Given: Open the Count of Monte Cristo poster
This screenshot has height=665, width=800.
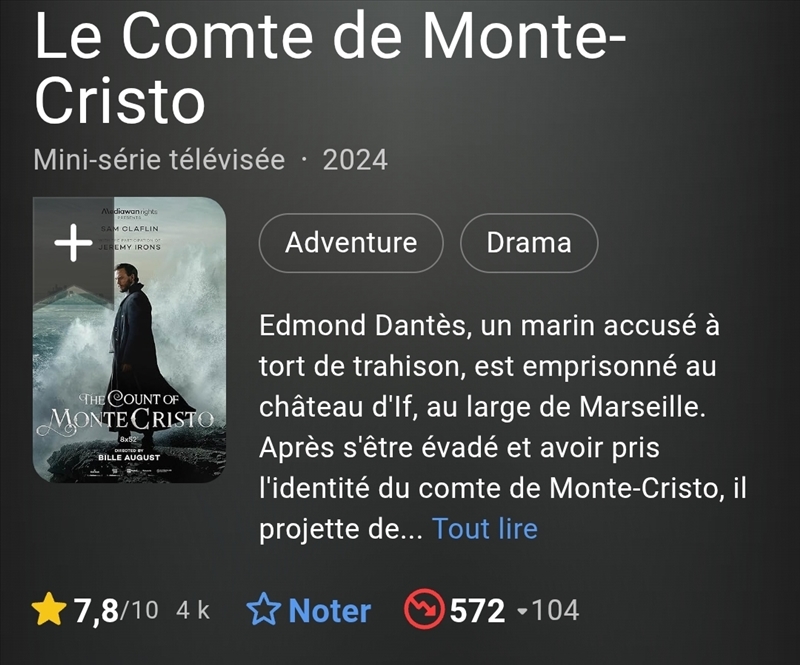Looking at the screenshot, I should click(130, 340).
